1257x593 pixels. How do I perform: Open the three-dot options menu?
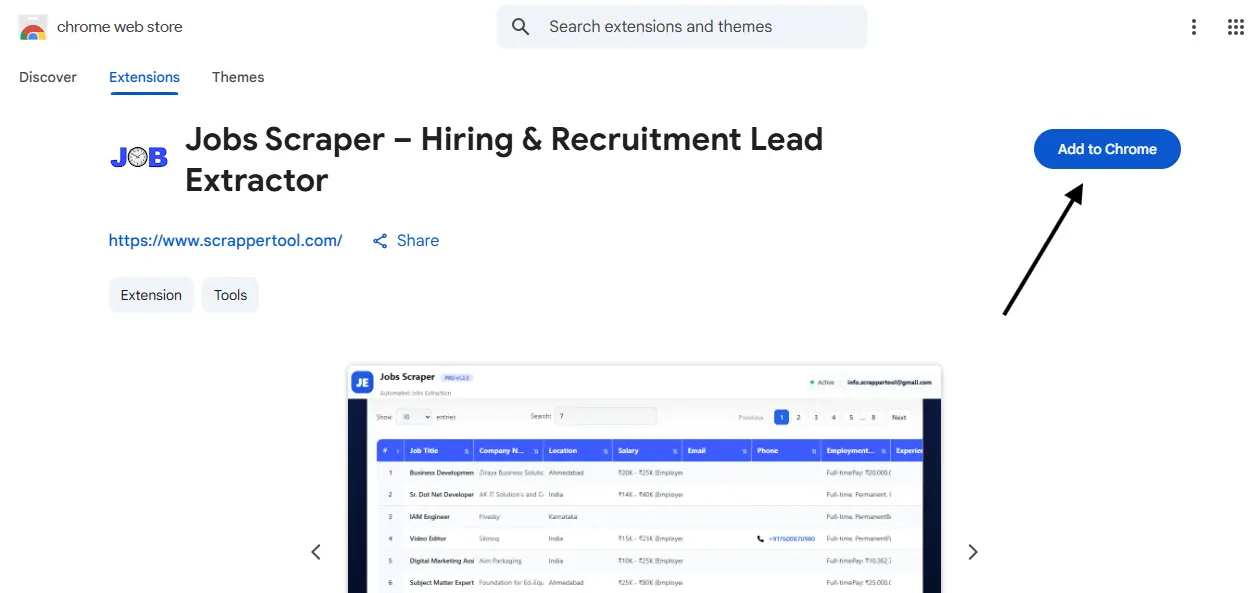point(1194,27)
